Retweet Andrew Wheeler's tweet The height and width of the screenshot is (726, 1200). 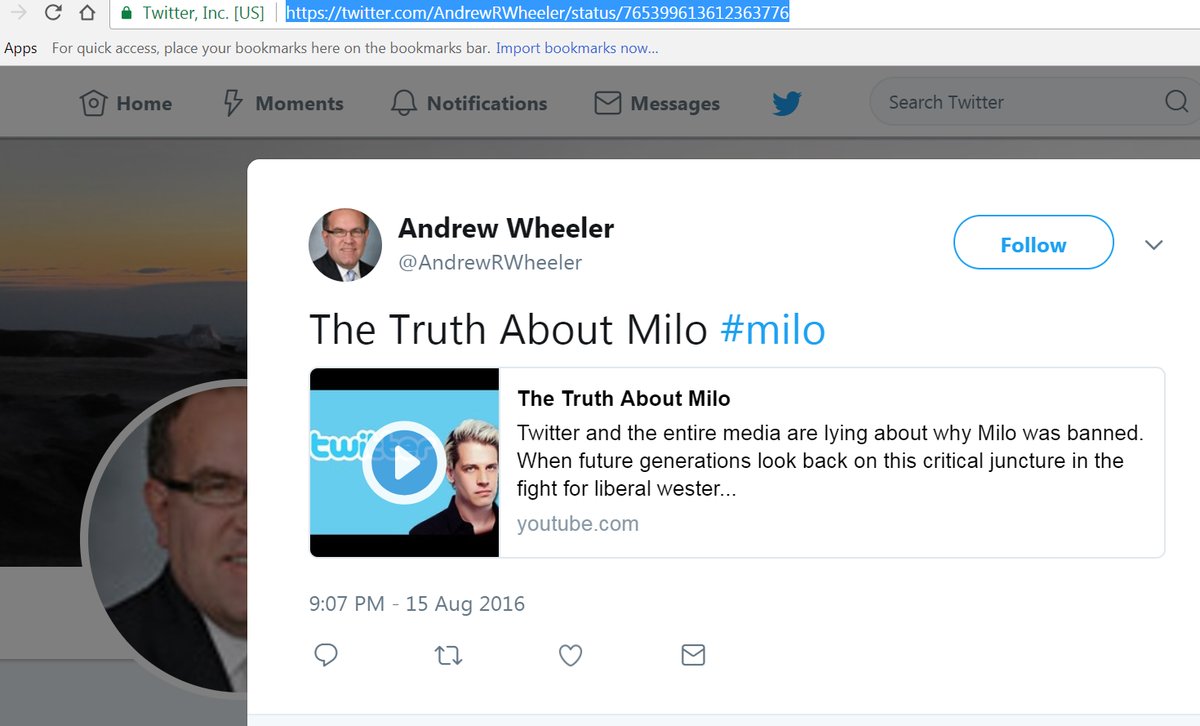pyautogui.click(x=448, y=655)
